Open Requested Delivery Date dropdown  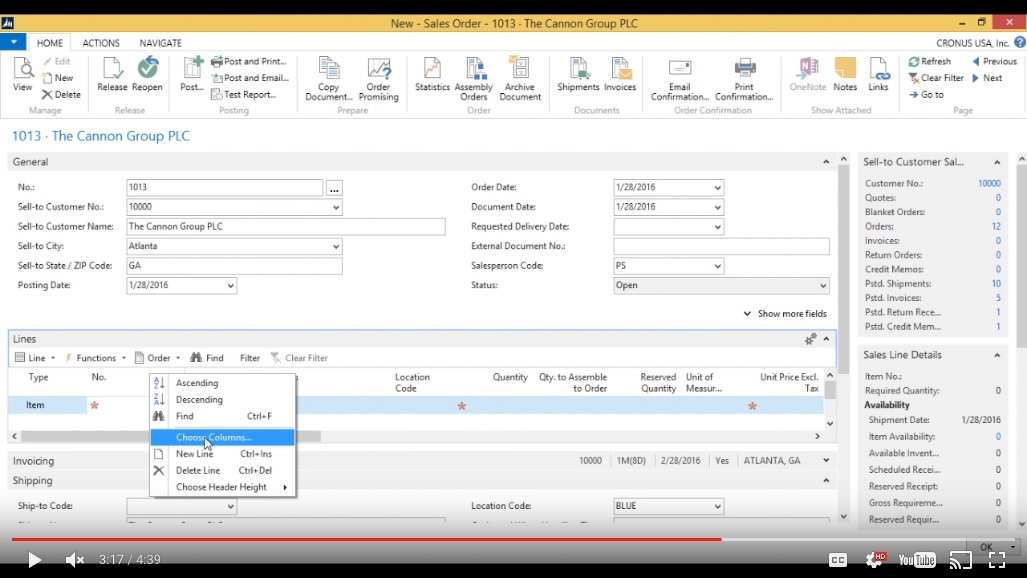(x=717, y=227)
